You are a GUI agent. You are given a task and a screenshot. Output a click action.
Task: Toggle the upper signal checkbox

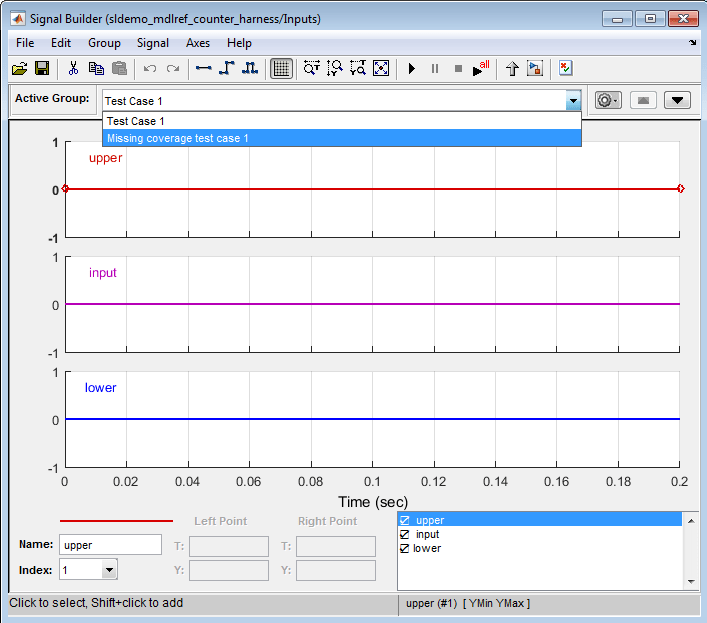pyautogui.click(x=405, y=520)
